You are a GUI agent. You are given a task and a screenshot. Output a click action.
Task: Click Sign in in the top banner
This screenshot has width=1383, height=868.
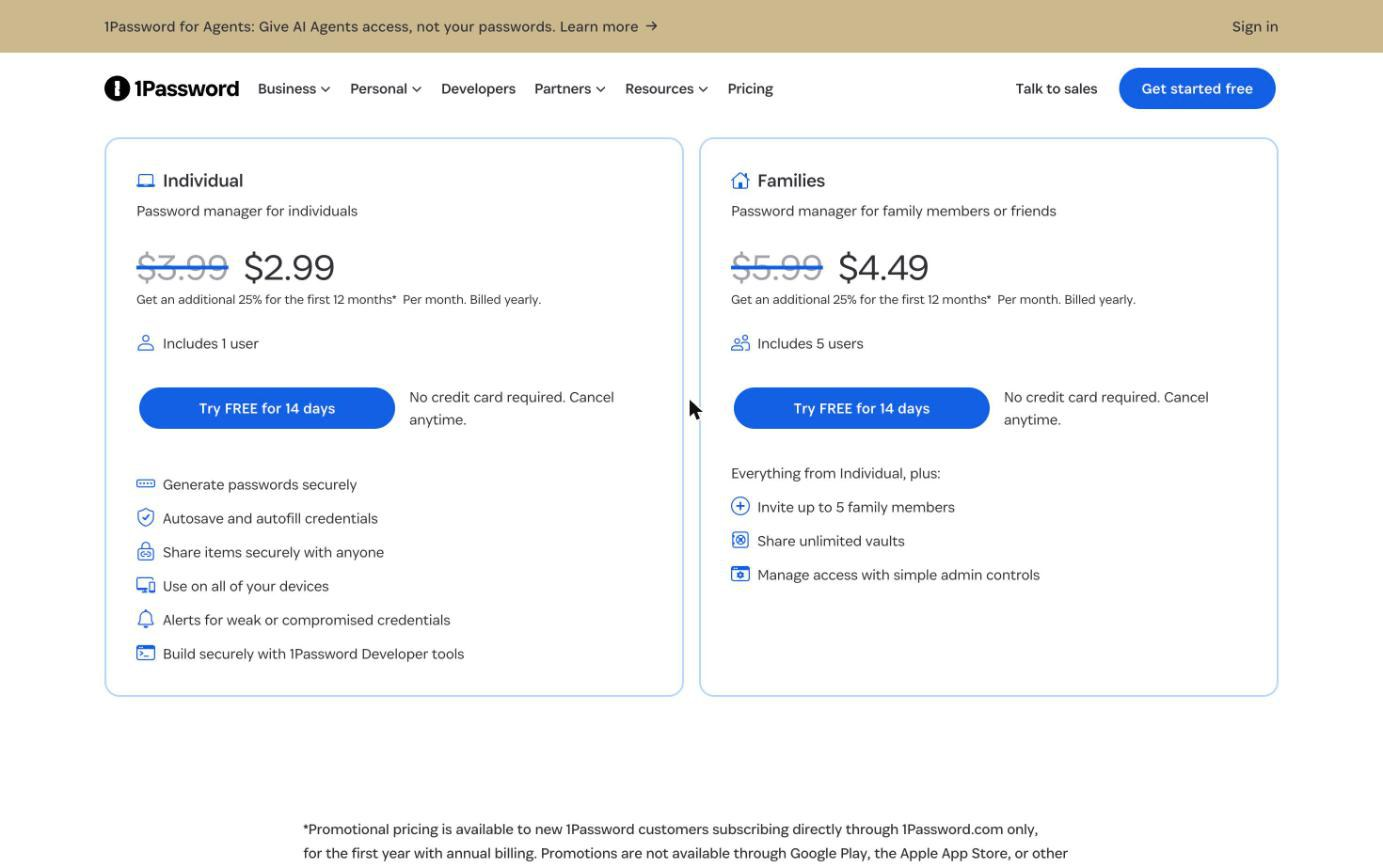coord(1255,27)
